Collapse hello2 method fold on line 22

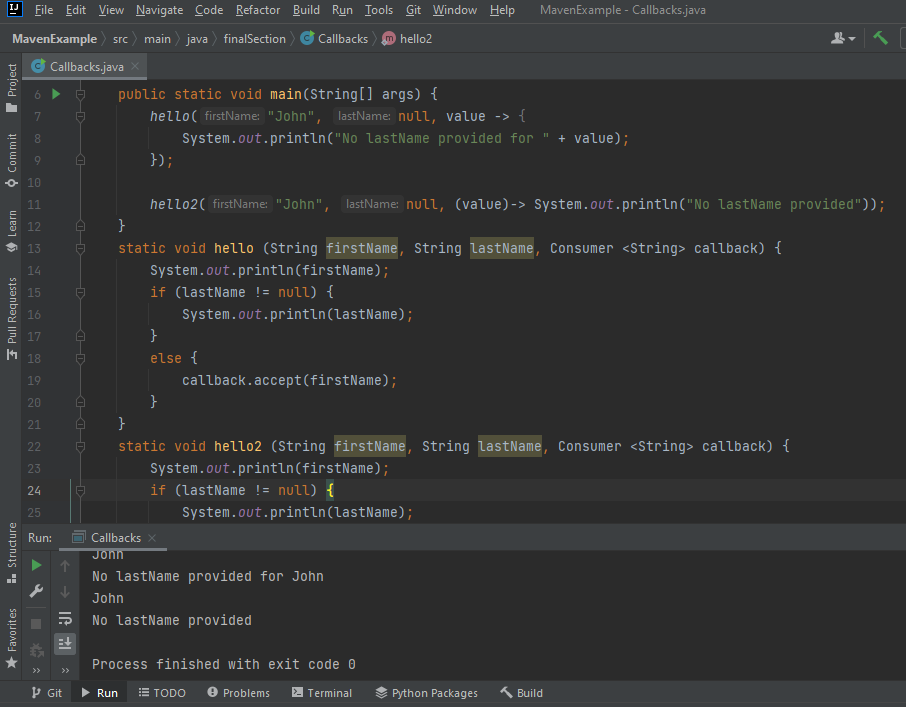[80, 446]
